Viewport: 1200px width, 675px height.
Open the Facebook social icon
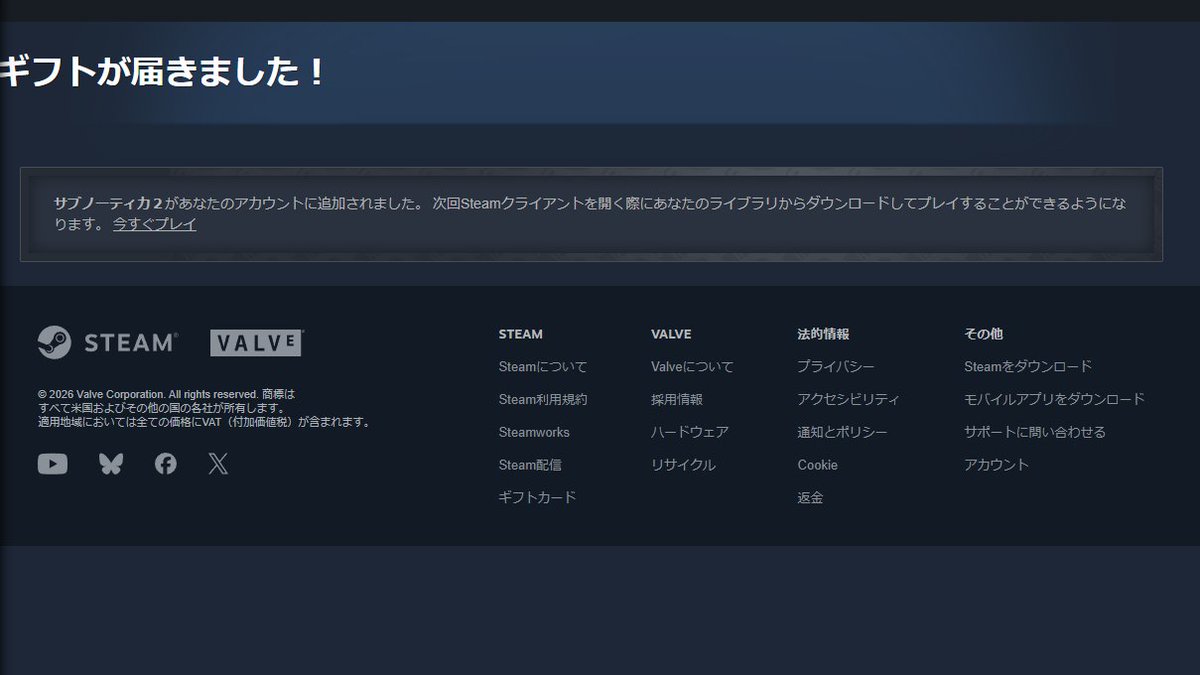coord(166,464)
